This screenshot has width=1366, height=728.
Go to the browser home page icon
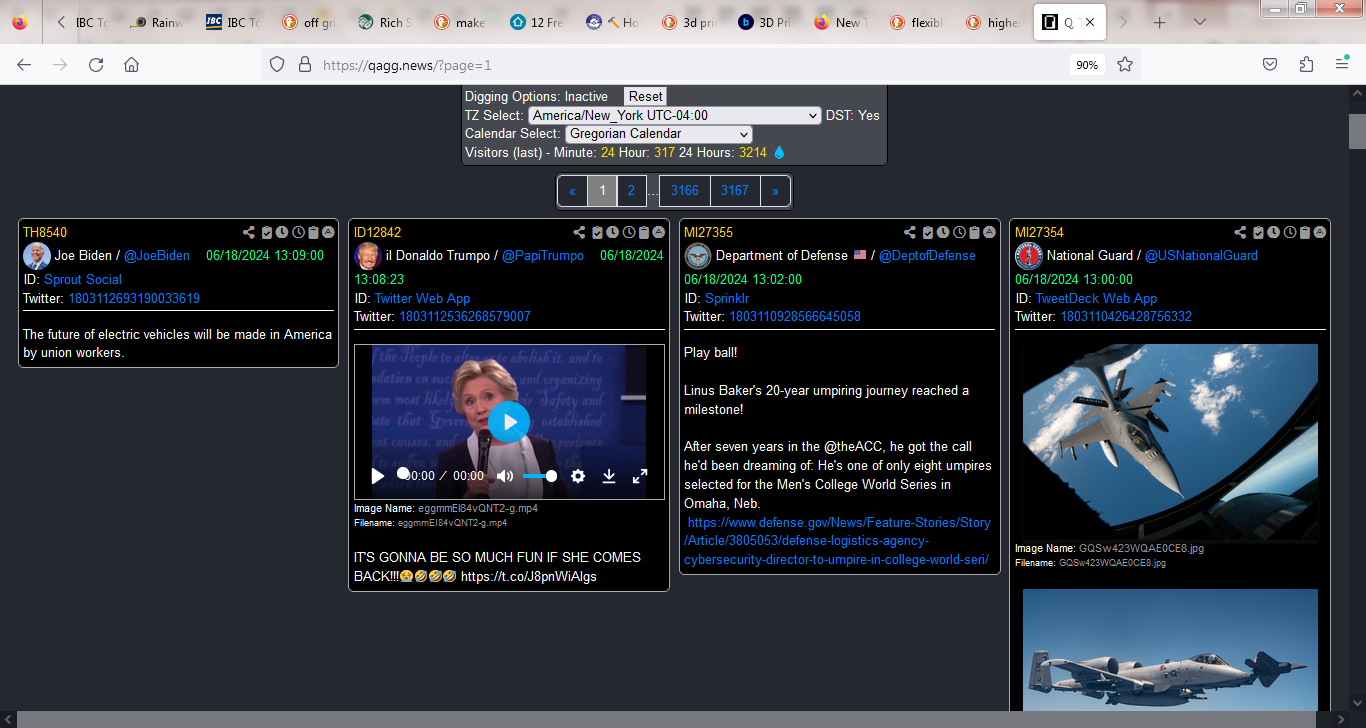tap(131, 64)
